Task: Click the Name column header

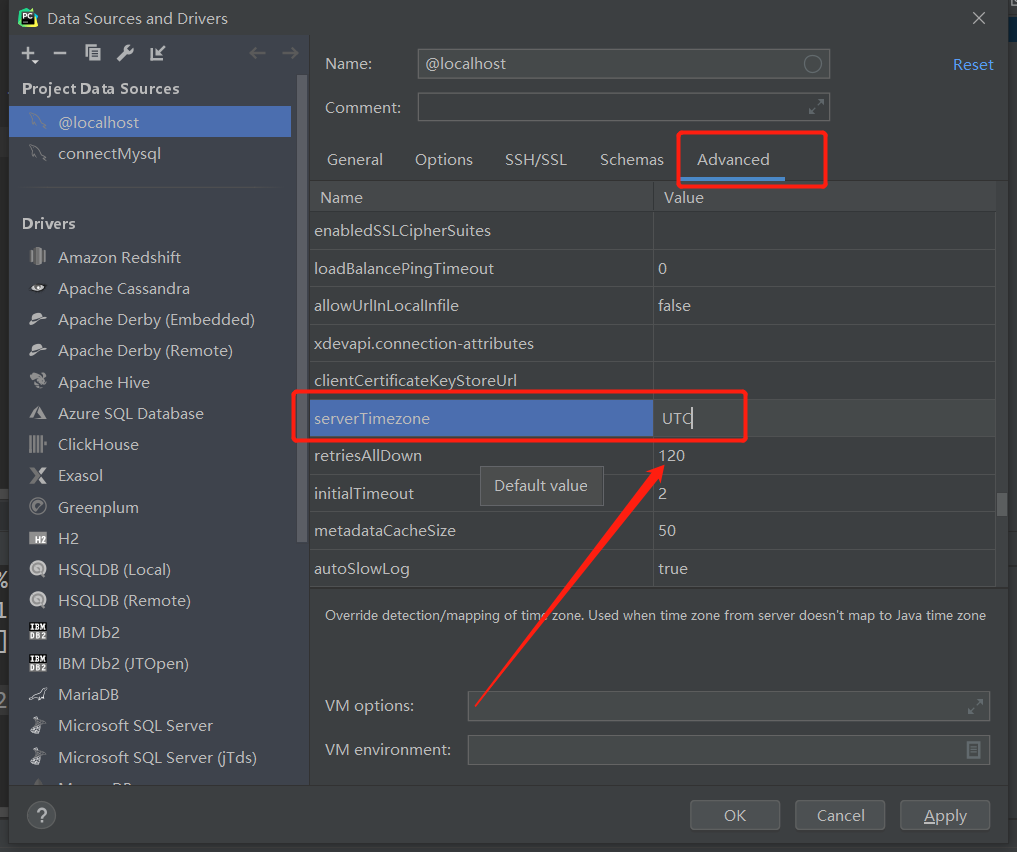Action: 481,198
